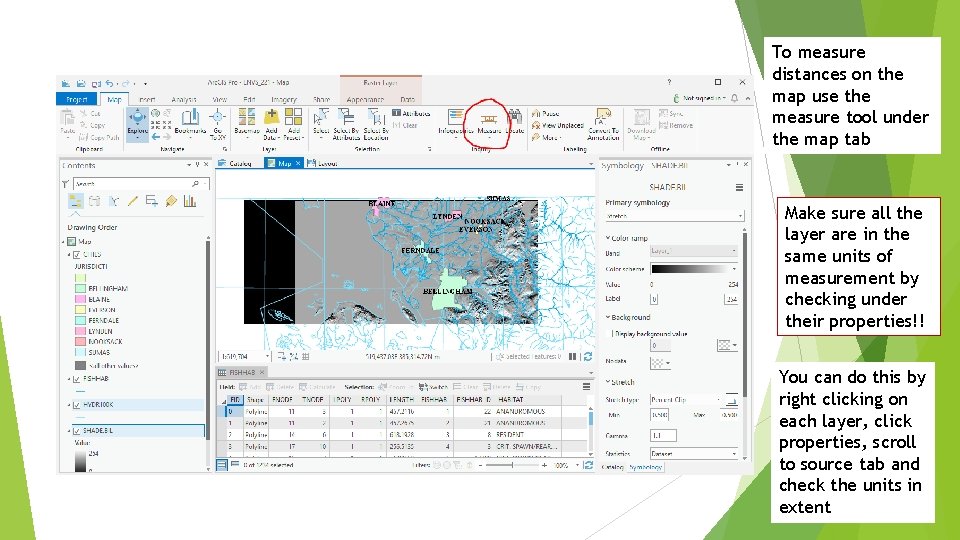Select the Explore navigation tool
This screenshot has width=960, height=540.
137,122
